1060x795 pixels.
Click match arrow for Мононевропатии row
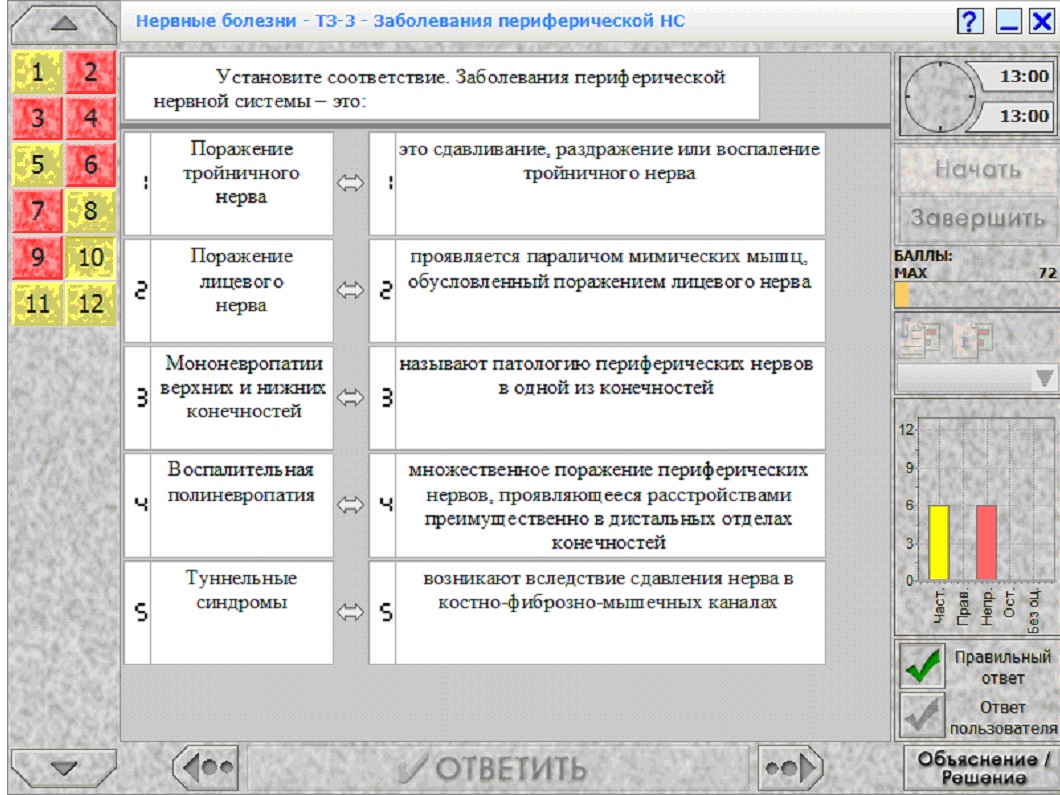tap(350, 398)
